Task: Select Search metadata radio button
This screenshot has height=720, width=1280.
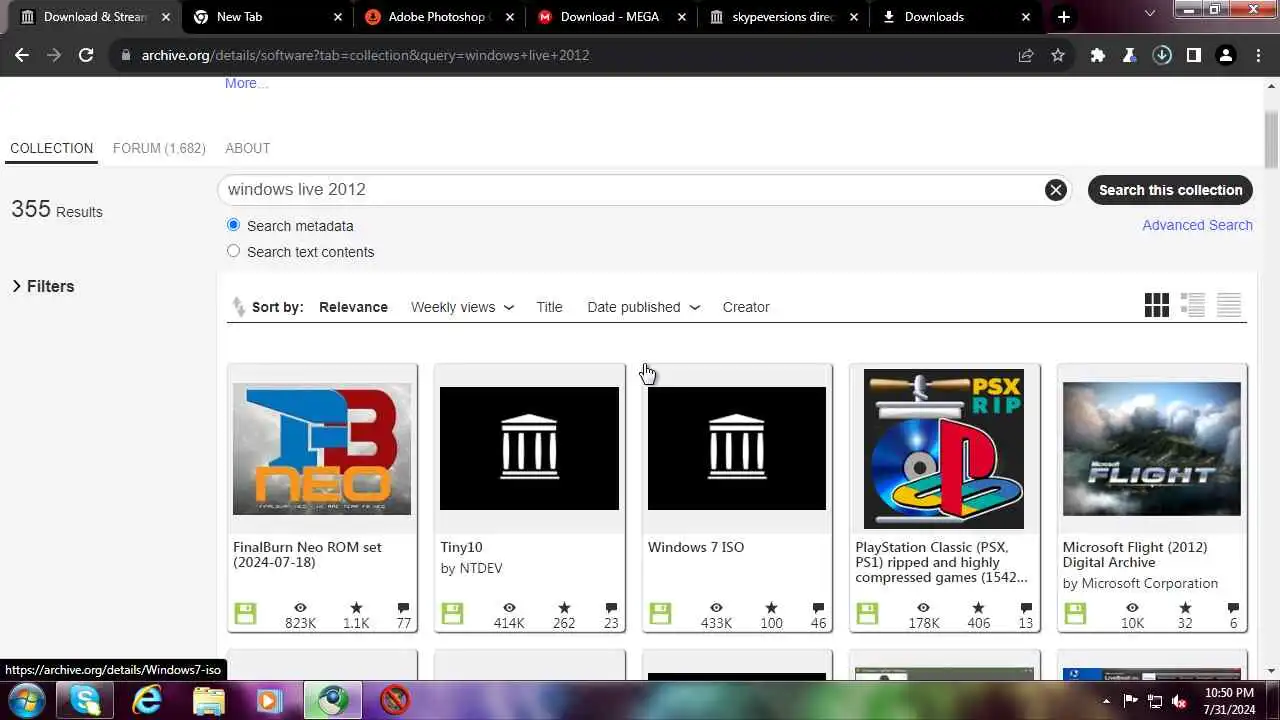Action: pos(234,225)
